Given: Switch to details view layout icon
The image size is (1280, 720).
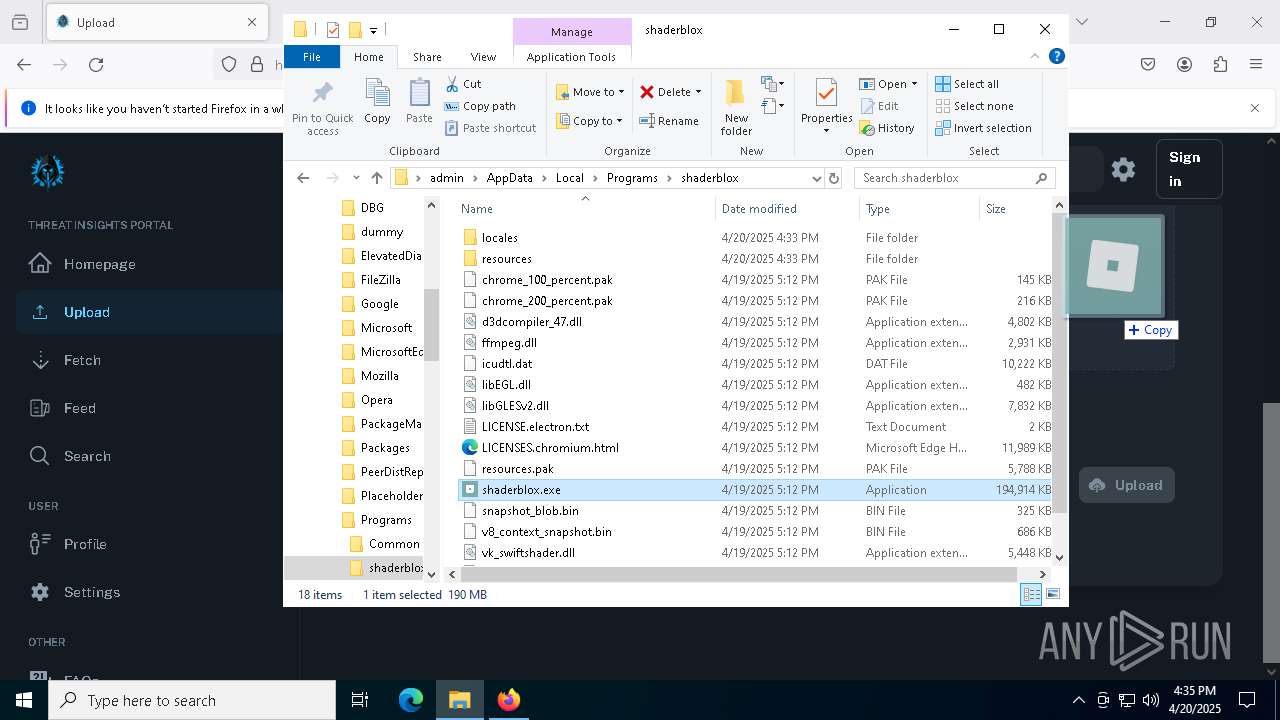Looking at the screenshot, I should pyautogui.click(x=1031, y=594).
